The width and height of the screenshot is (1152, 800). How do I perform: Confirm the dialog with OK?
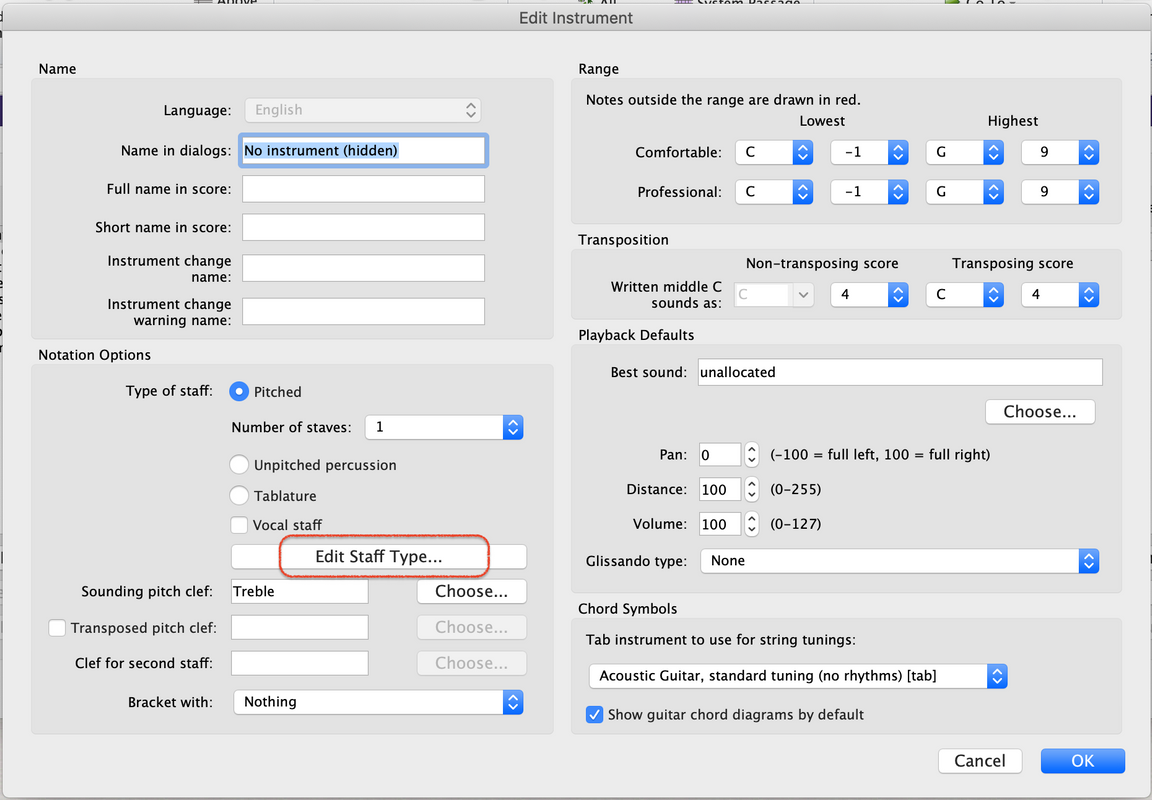click(x=1082, y=761)
